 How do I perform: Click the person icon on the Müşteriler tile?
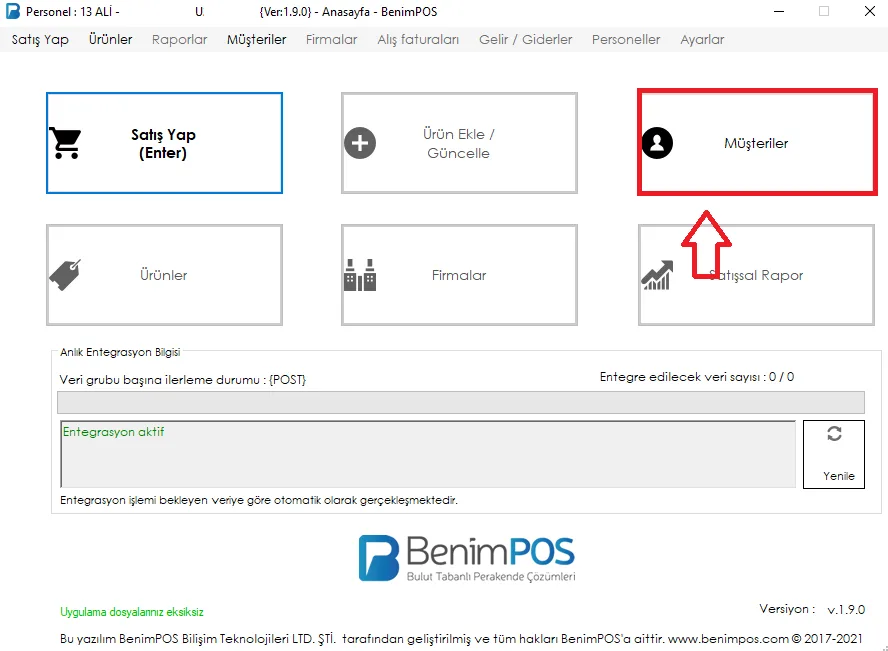[657, 143]
